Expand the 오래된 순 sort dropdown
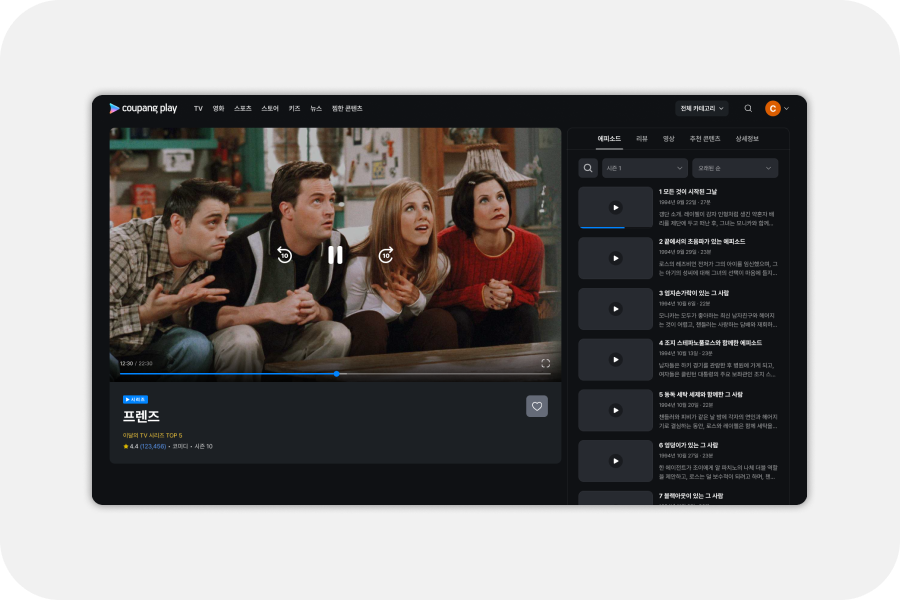 point(735,168)
